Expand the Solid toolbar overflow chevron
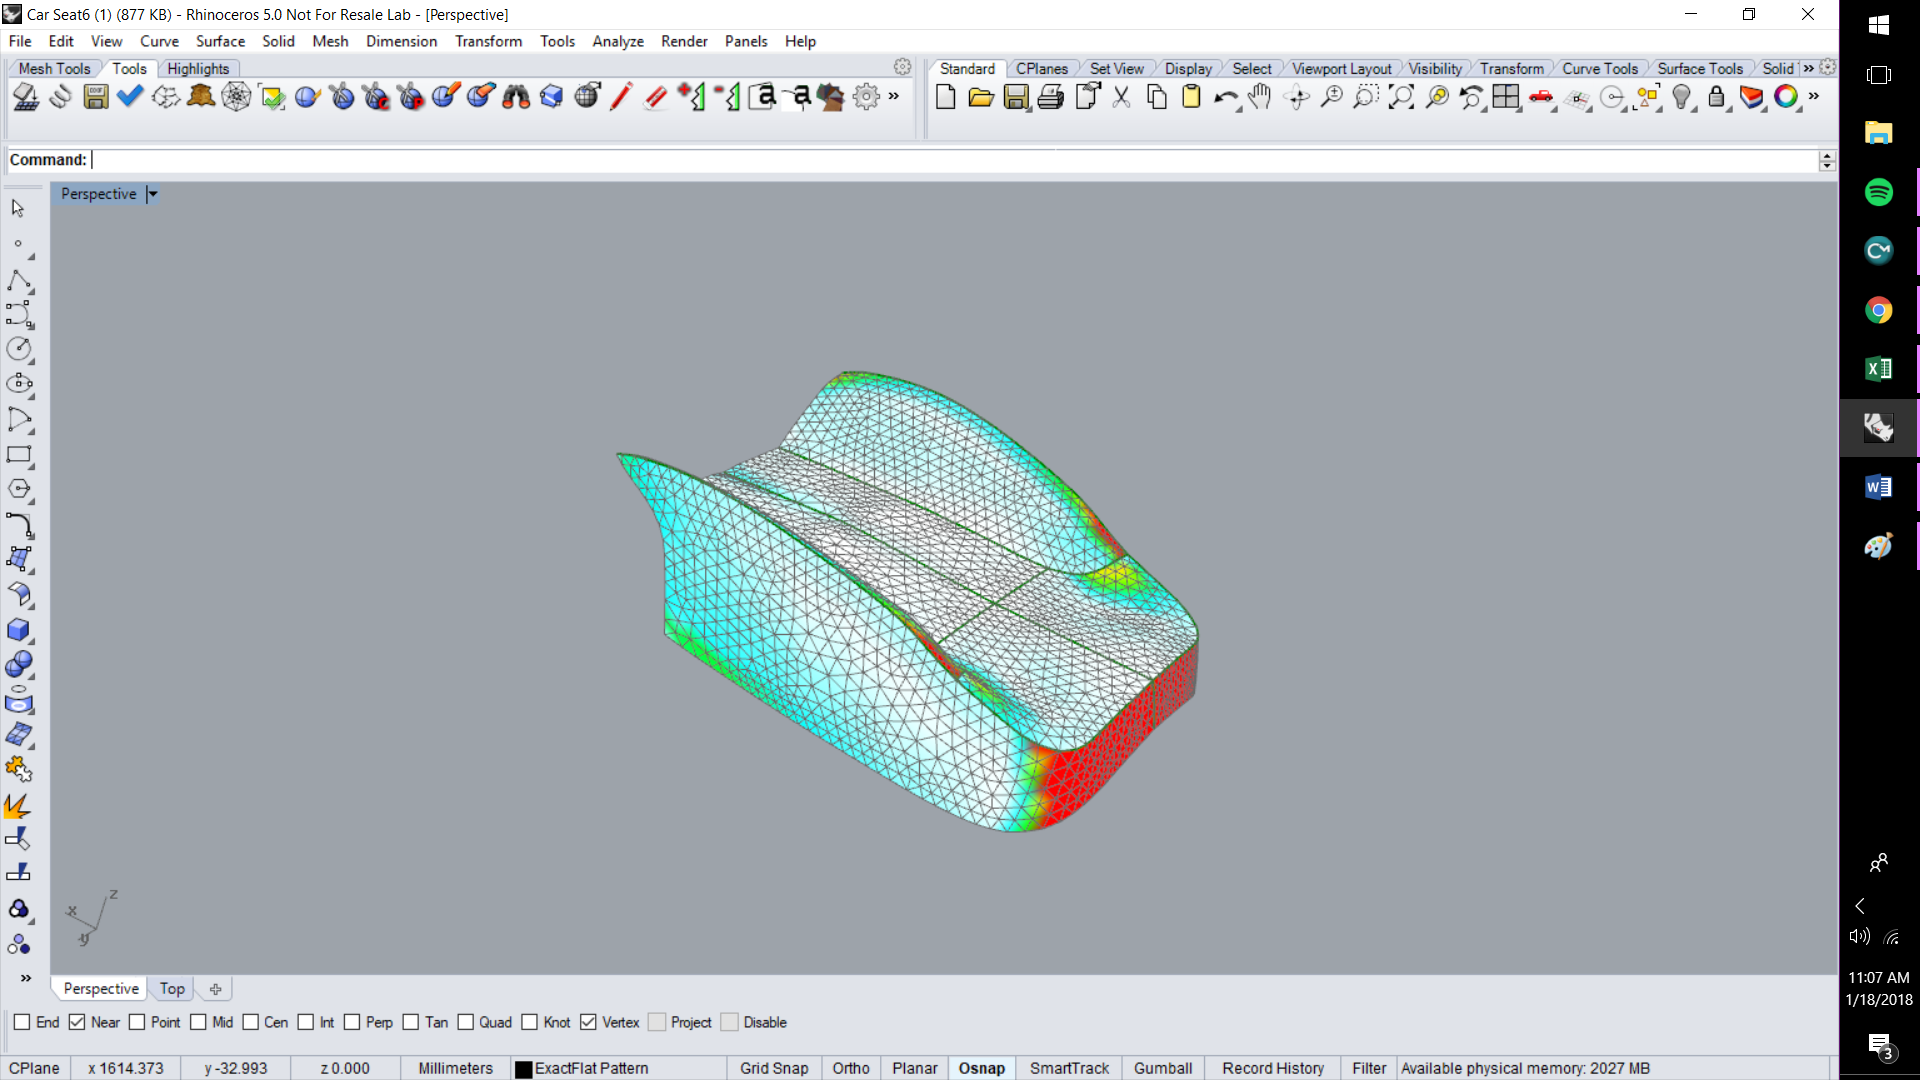This screenshot has width=1920, height=1080. 1810,68
